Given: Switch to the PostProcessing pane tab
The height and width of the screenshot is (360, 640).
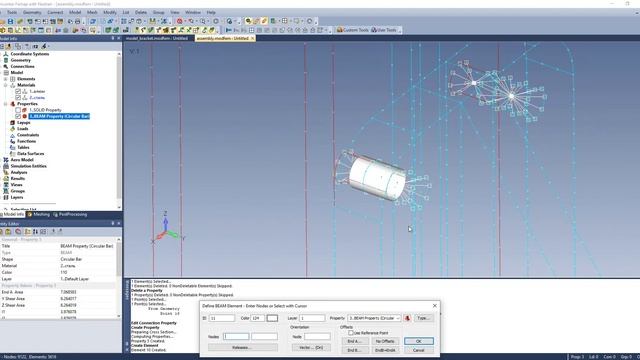Looking at the screenshot, I should click(70, 214).
